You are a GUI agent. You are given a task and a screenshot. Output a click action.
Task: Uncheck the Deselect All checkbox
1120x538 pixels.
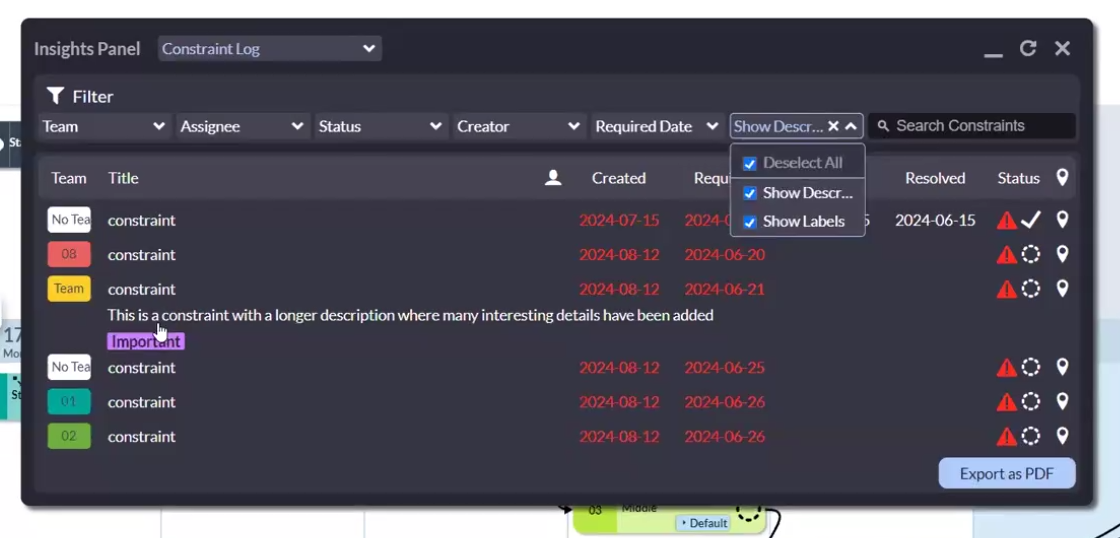749,164
